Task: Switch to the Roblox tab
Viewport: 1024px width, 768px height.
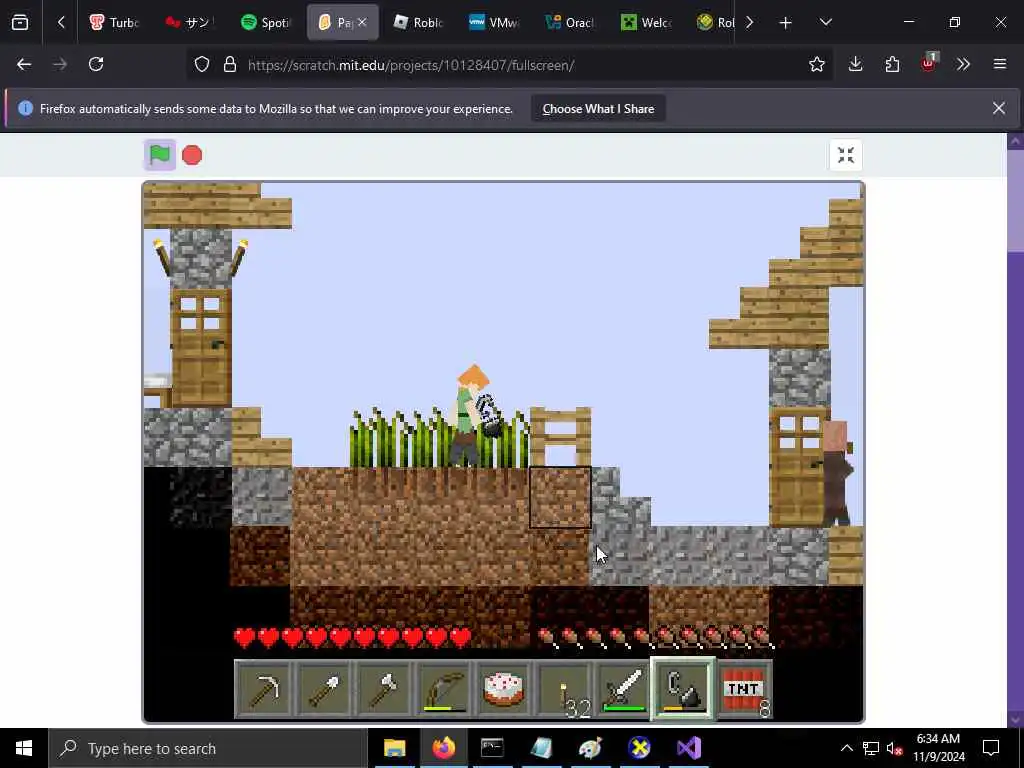Action: click(x=419, y=22)
